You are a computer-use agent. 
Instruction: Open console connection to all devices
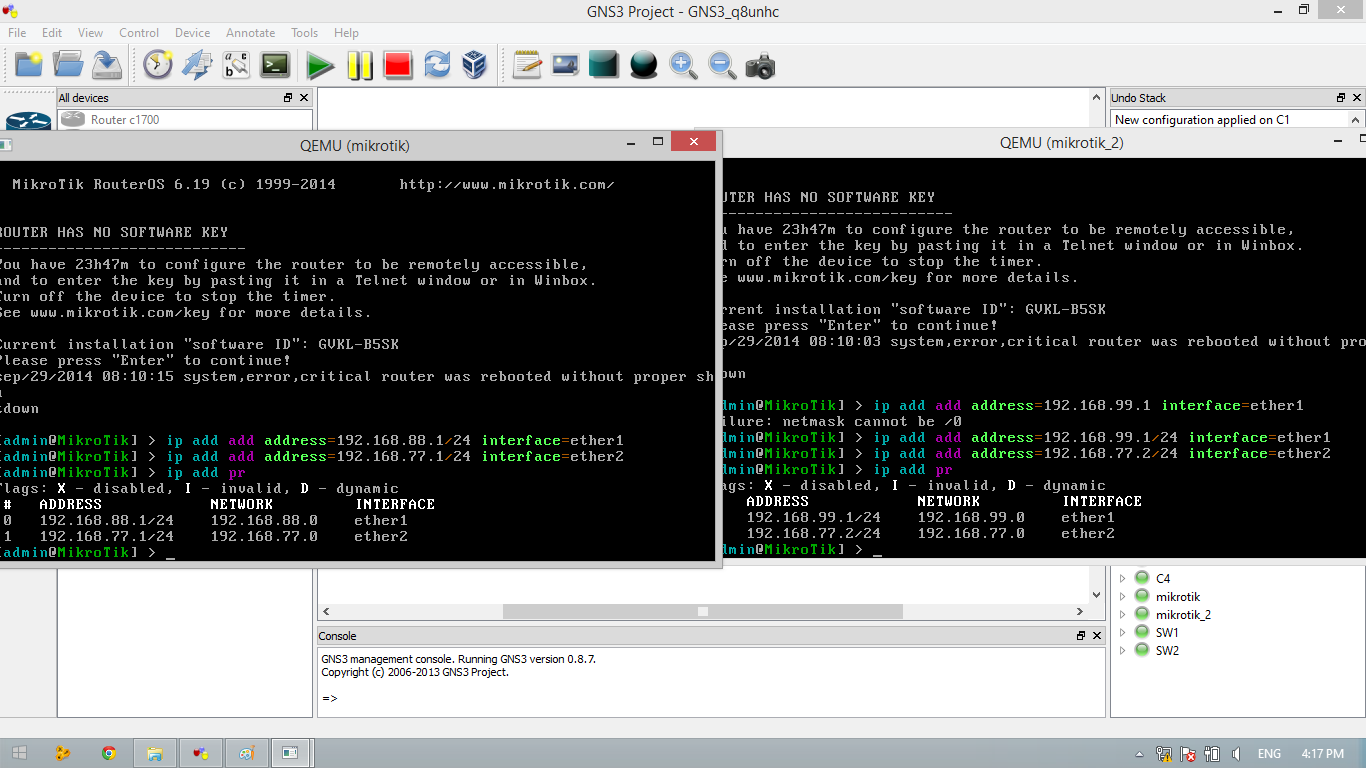(x=277, y=65)
